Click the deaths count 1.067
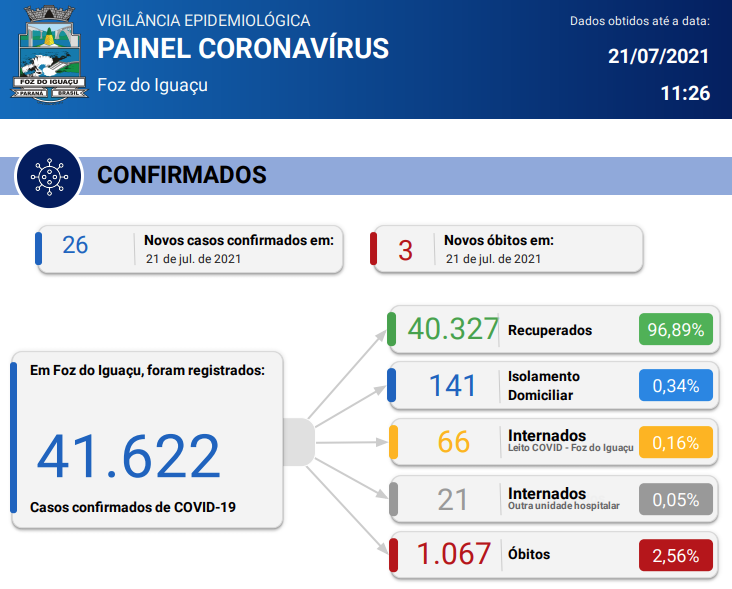The height and width of the screenshot is (589, 732). pyautogui.click(x=453, y=554)
